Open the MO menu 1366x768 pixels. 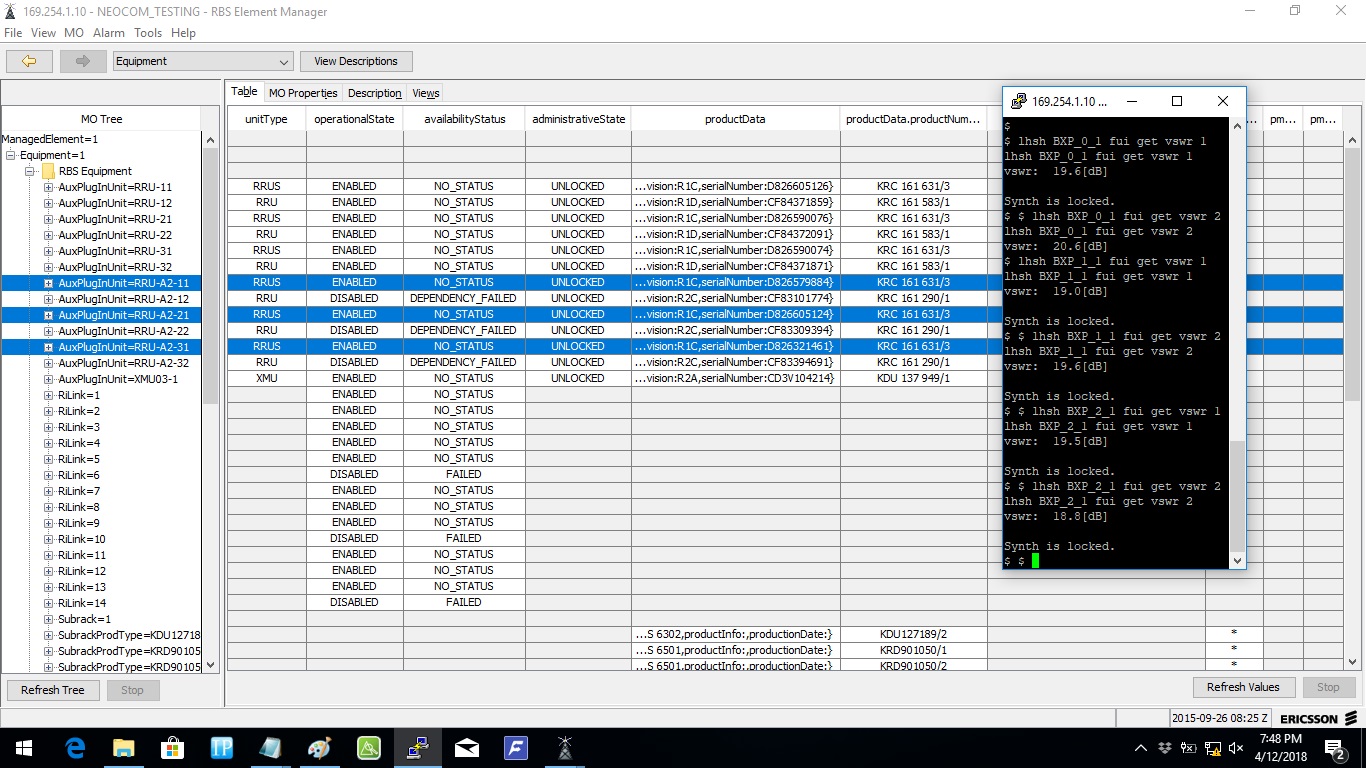pos(74,33)
